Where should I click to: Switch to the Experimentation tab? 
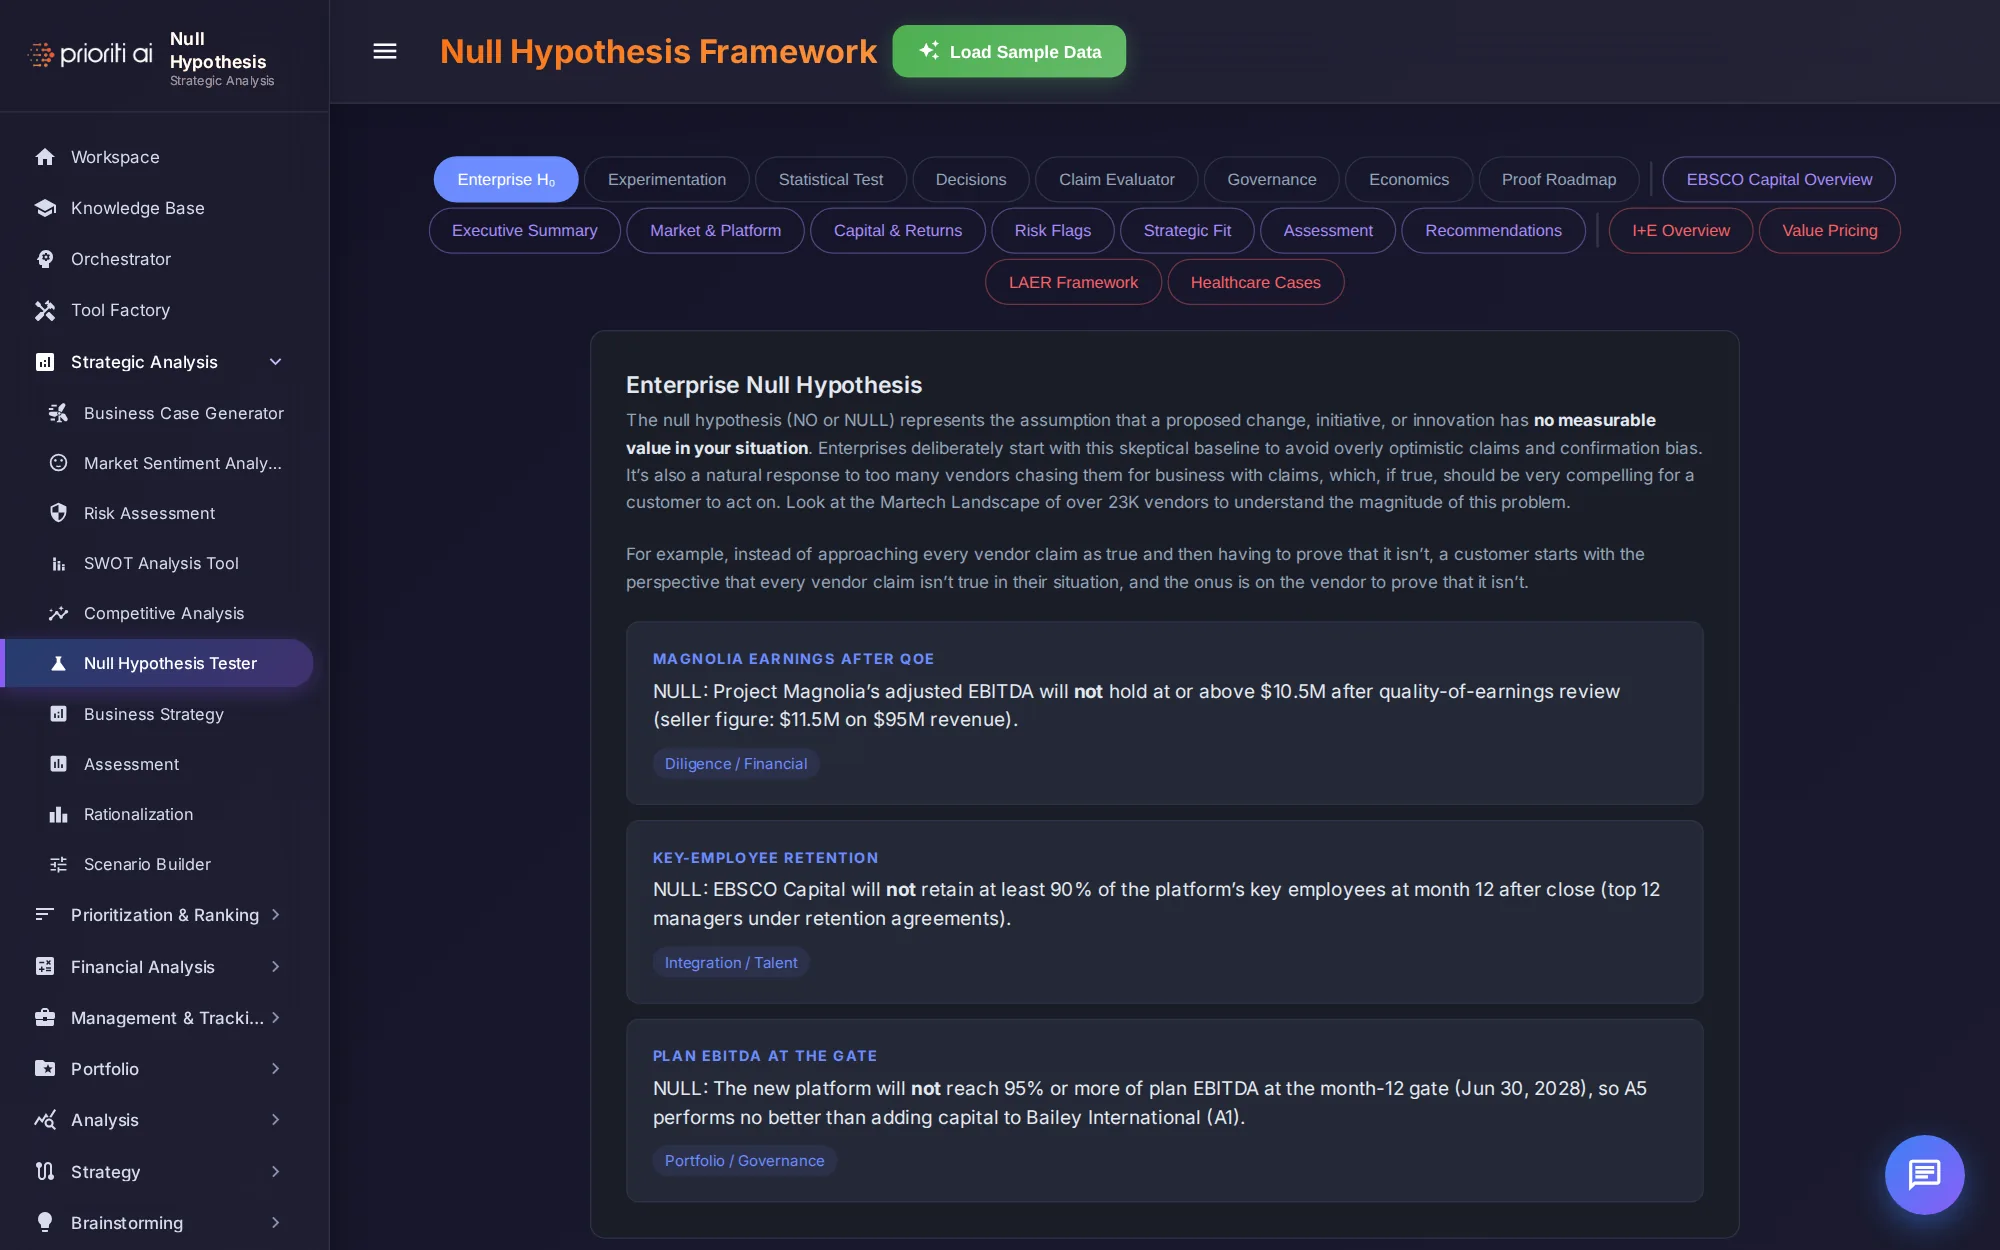click(667, 180)
